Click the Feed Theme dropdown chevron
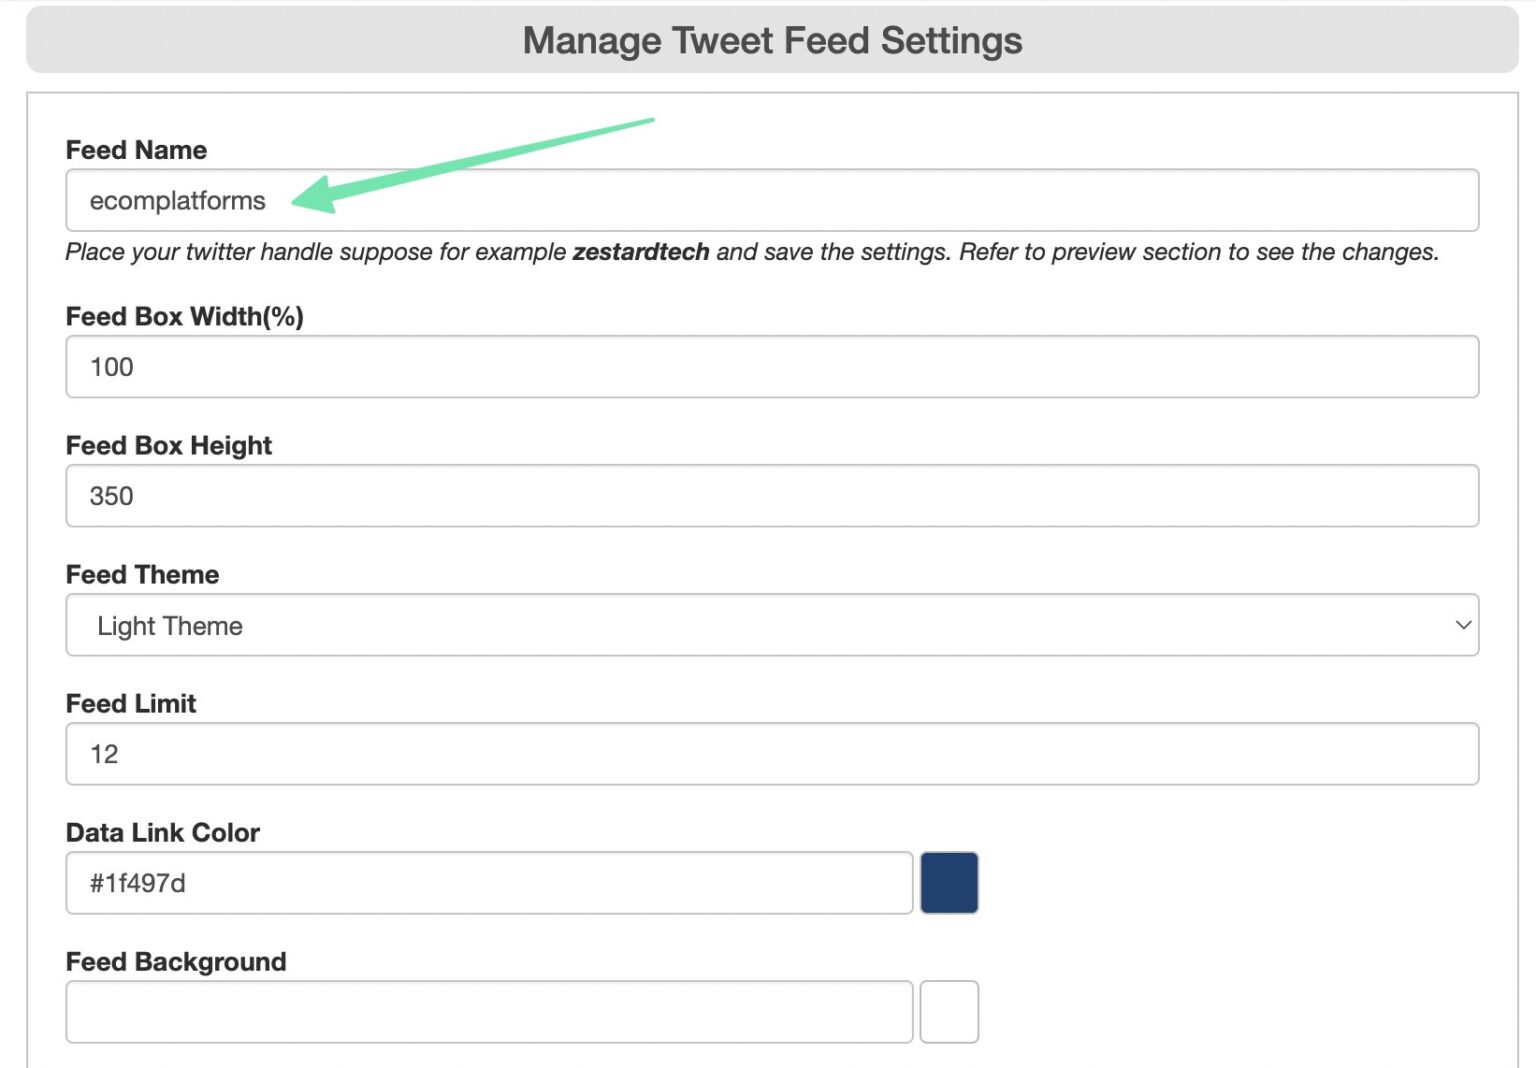The image size is (1536, 1068). pyautogui.click(x=1464, y=625)
